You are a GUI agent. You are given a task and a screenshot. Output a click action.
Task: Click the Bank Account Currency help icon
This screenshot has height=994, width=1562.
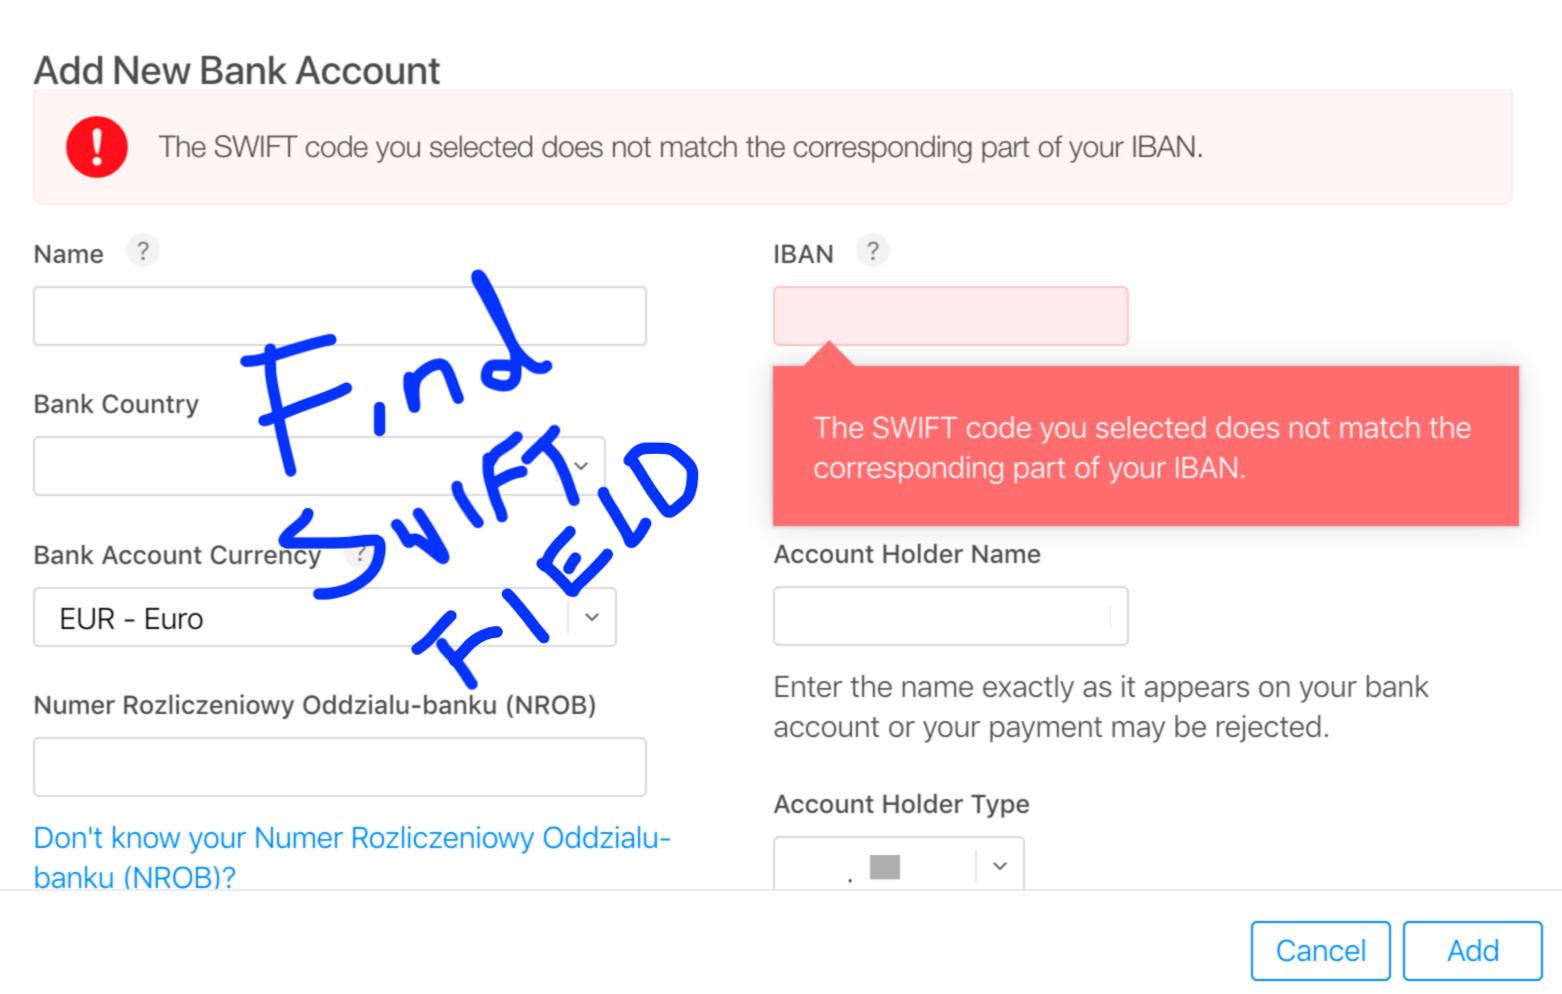[x=359, y=553]
